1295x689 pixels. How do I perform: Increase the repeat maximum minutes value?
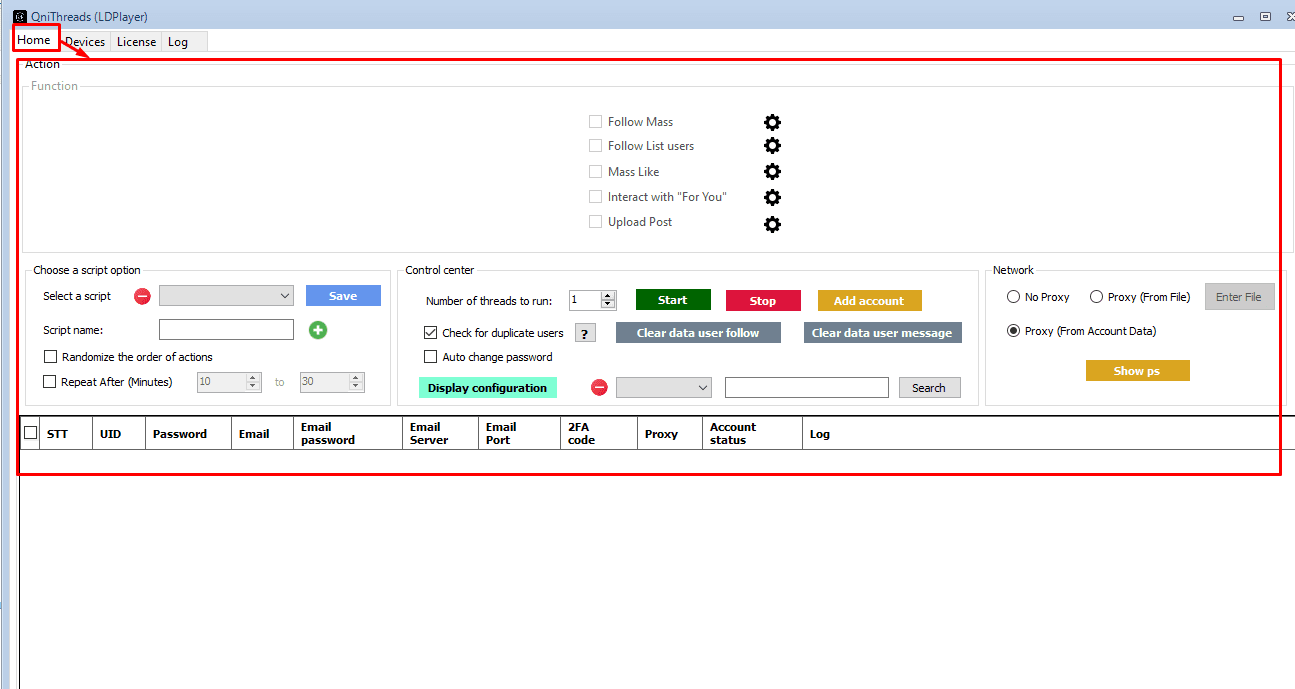357,378
